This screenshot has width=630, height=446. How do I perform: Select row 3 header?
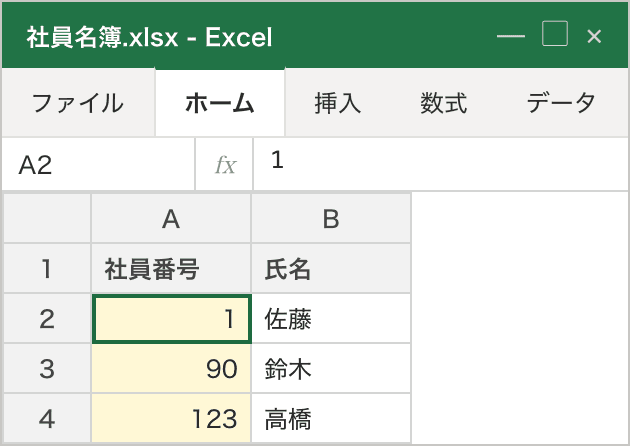click(x=47, y=368)
